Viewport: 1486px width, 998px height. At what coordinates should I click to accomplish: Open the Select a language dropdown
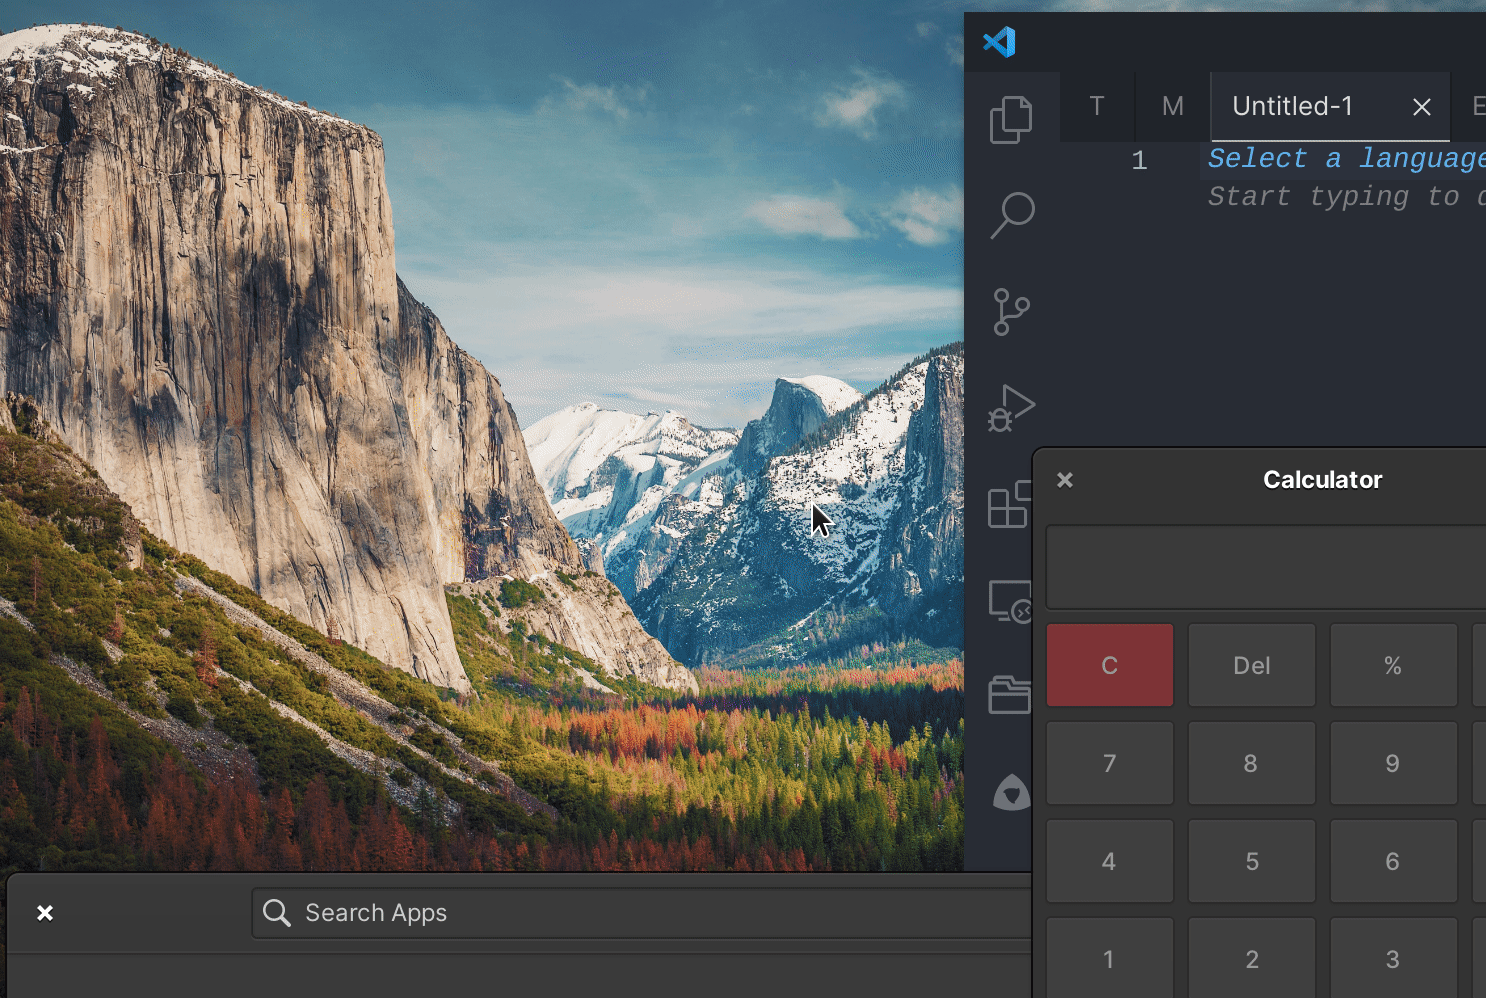coord(1345,158)
